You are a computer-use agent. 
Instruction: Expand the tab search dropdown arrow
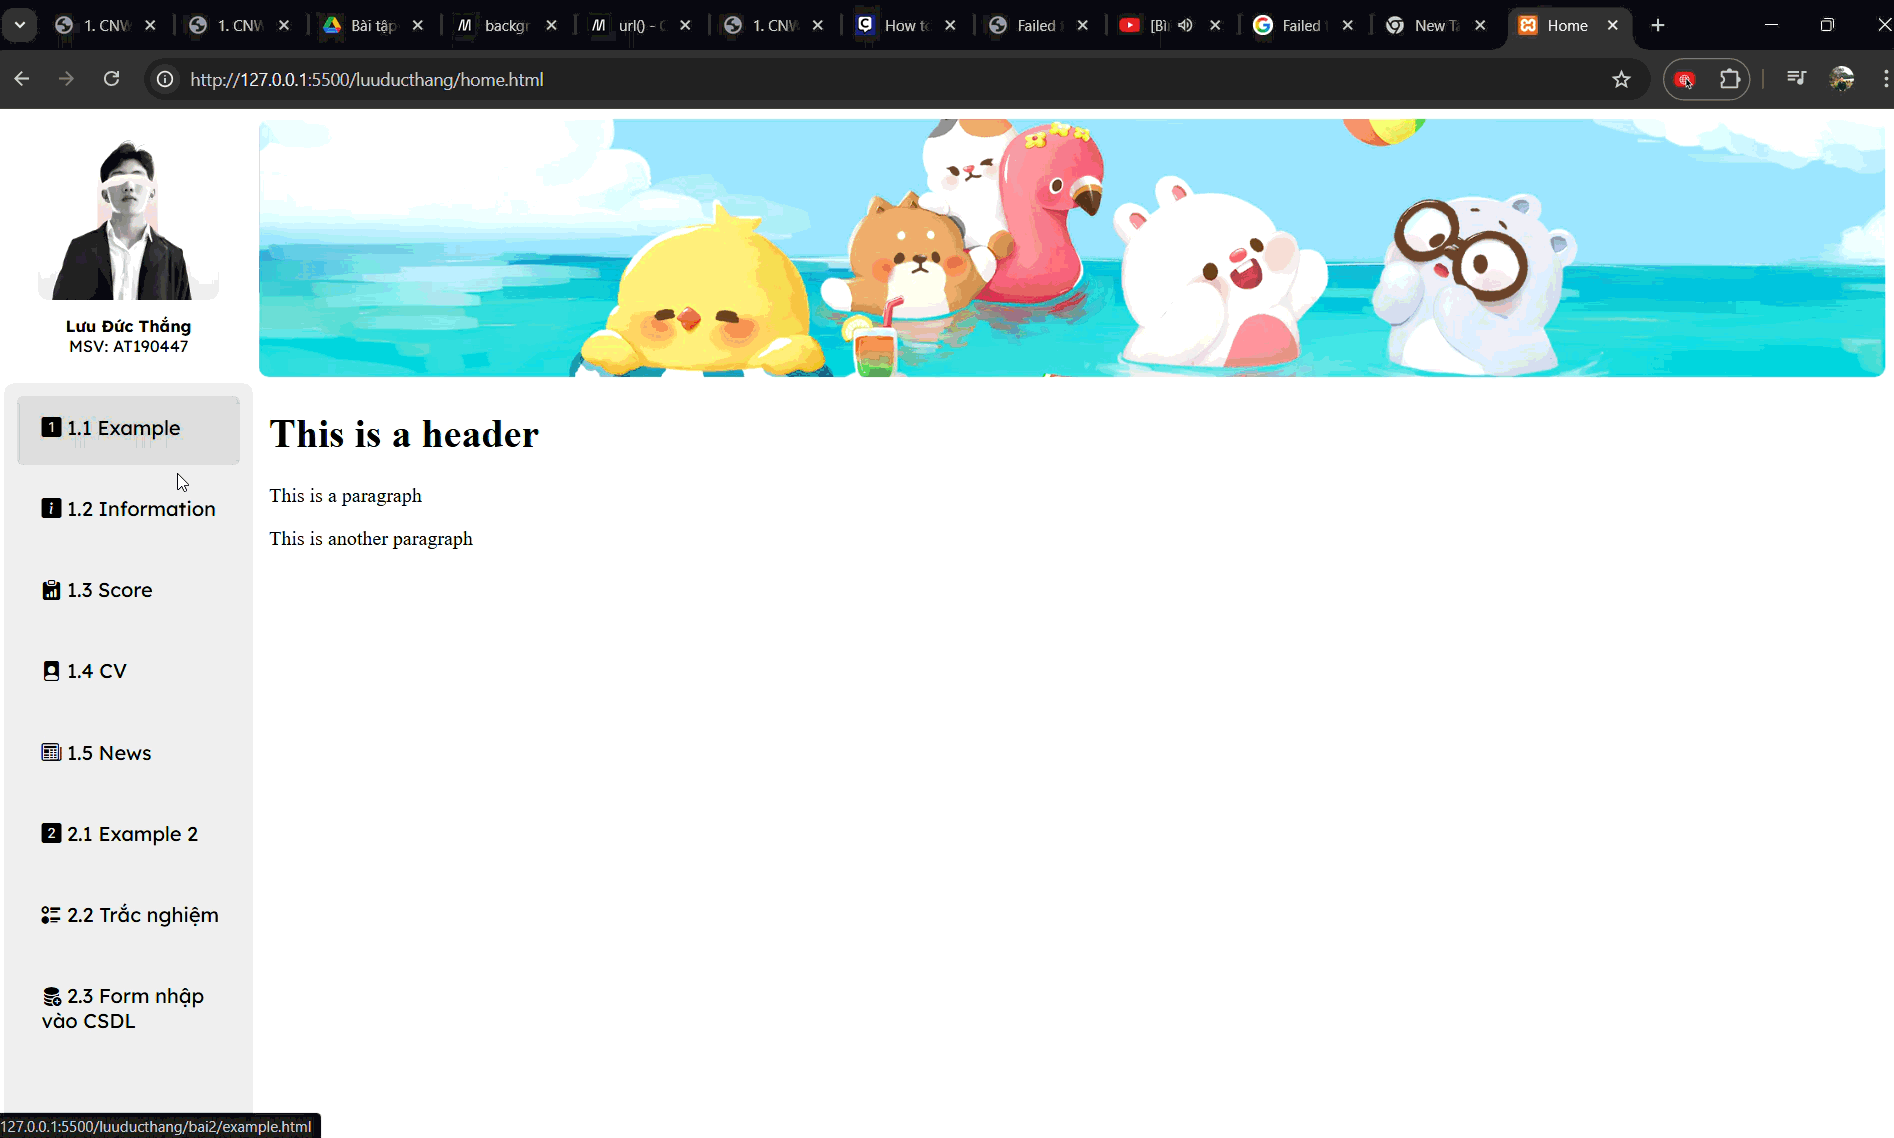point(19,25)
